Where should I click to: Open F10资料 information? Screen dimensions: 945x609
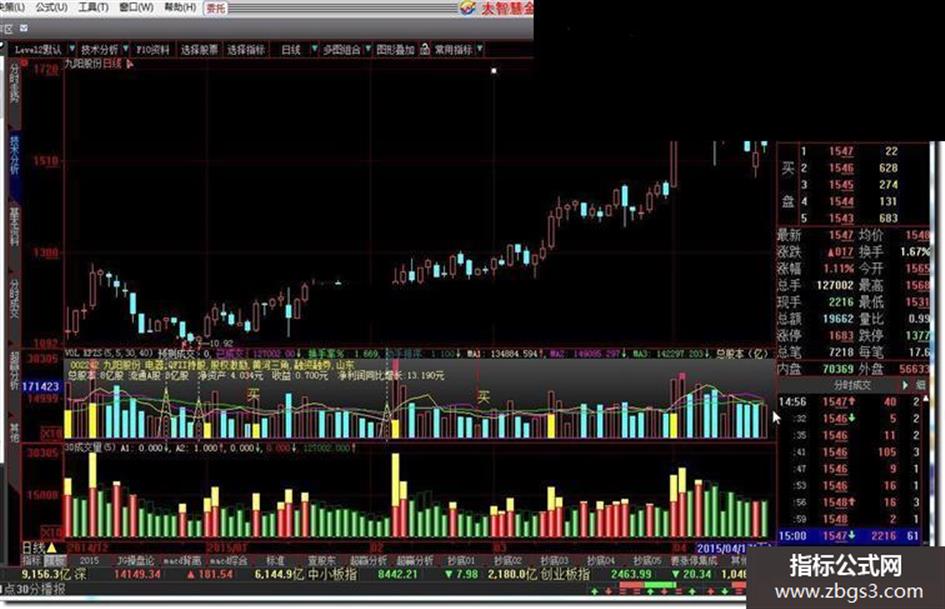coord(153,50)
